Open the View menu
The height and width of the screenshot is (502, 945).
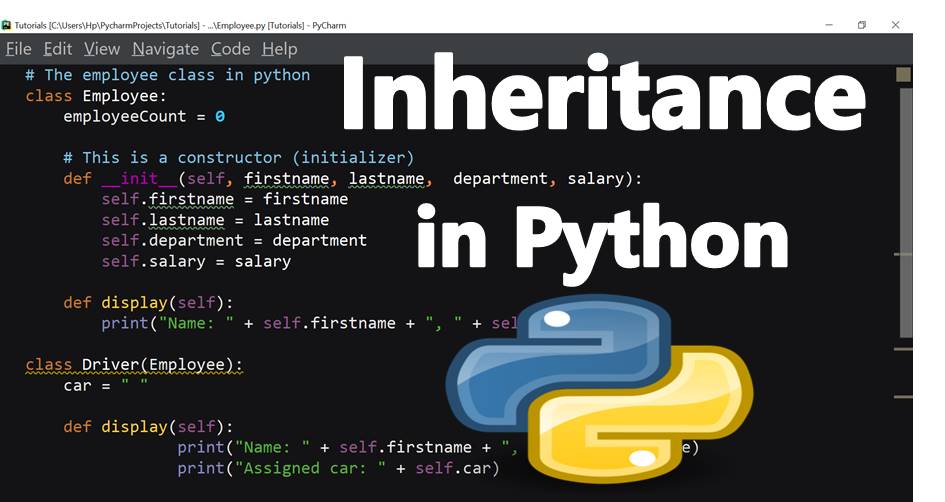click(x=102, y=49)
